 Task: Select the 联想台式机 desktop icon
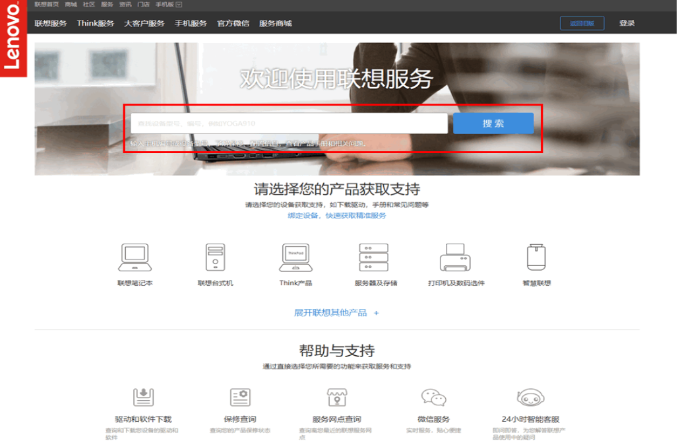(215, 257)
